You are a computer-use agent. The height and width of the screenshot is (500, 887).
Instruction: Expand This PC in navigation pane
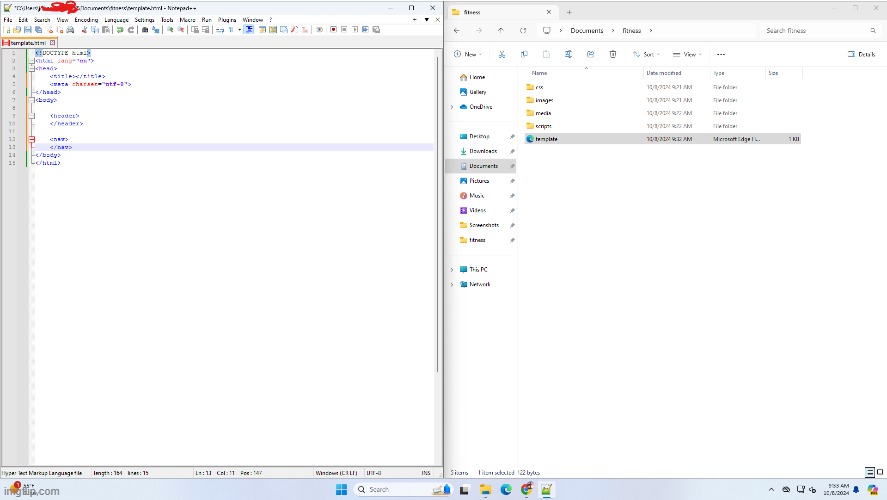[452, 270]
